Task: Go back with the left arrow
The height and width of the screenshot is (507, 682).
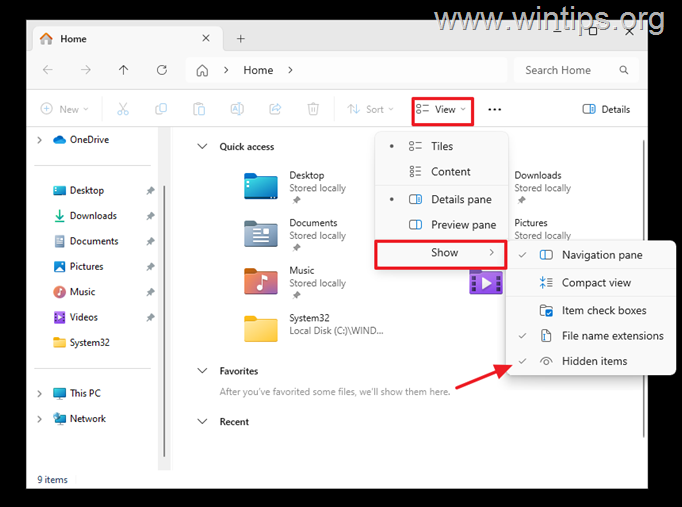Action: tap(48, 70)
